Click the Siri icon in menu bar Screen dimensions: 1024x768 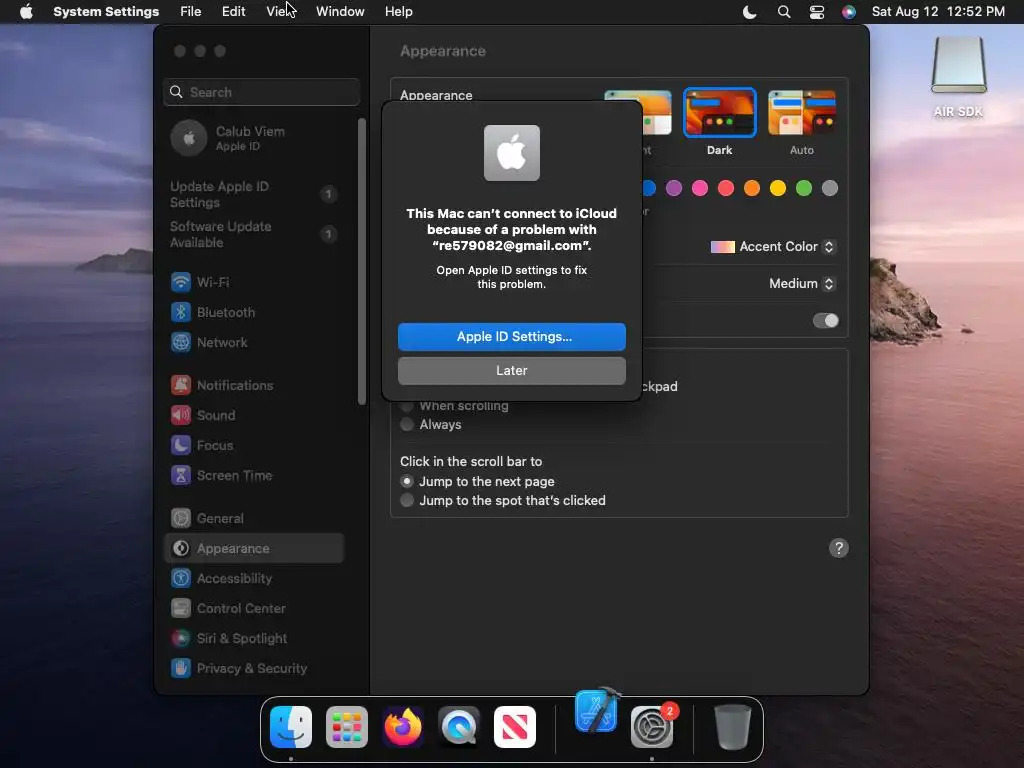click(848, 12)
